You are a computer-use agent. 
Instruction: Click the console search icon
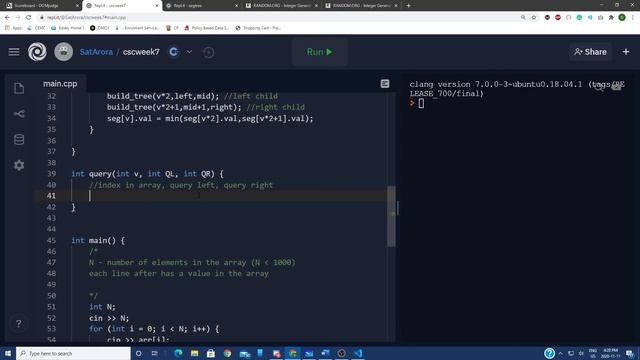click(x=599, y=86)
